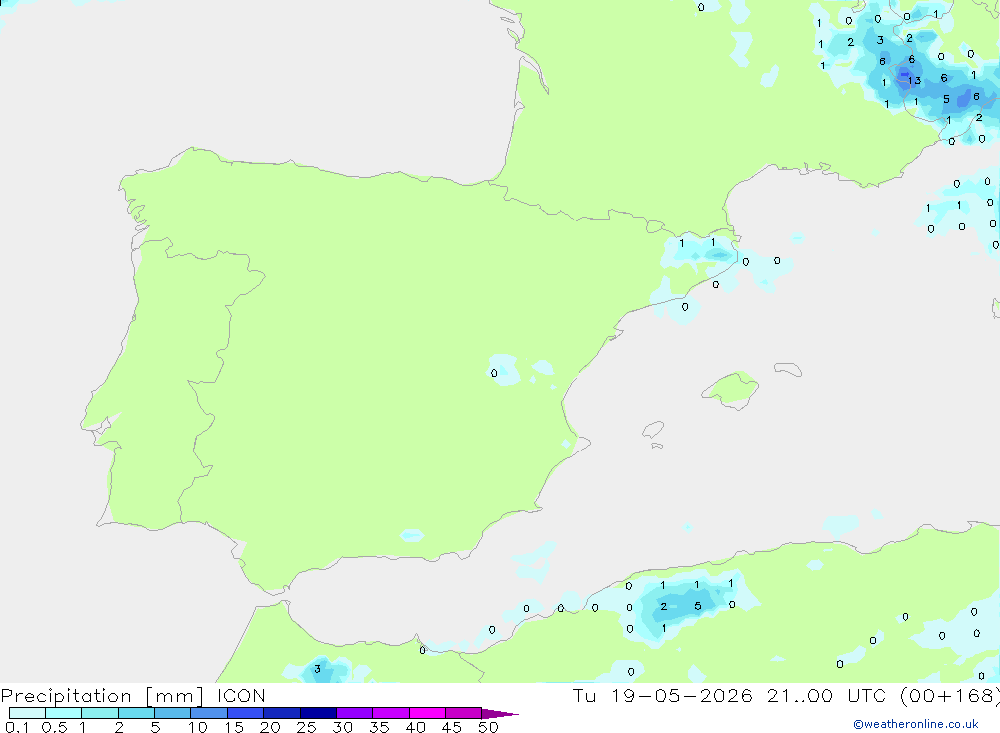Pick the 25–30 mm navy legend swatch
The height and width of the screenshot is (733, 1000).
(x=318, y=713)
